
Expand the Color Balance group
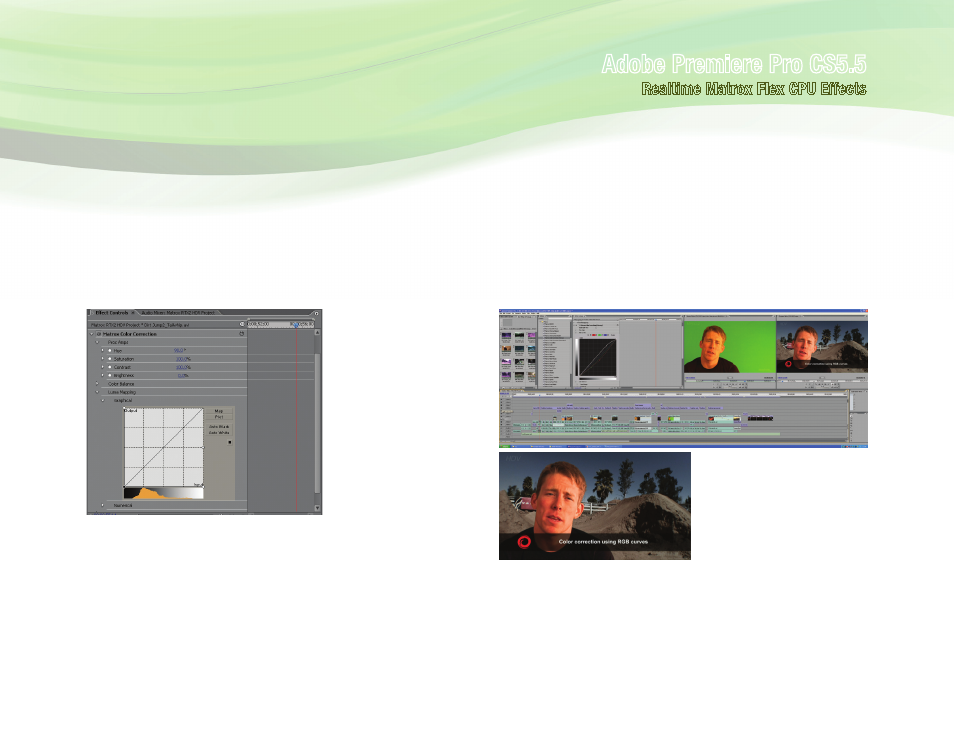[x=97, y=384]
